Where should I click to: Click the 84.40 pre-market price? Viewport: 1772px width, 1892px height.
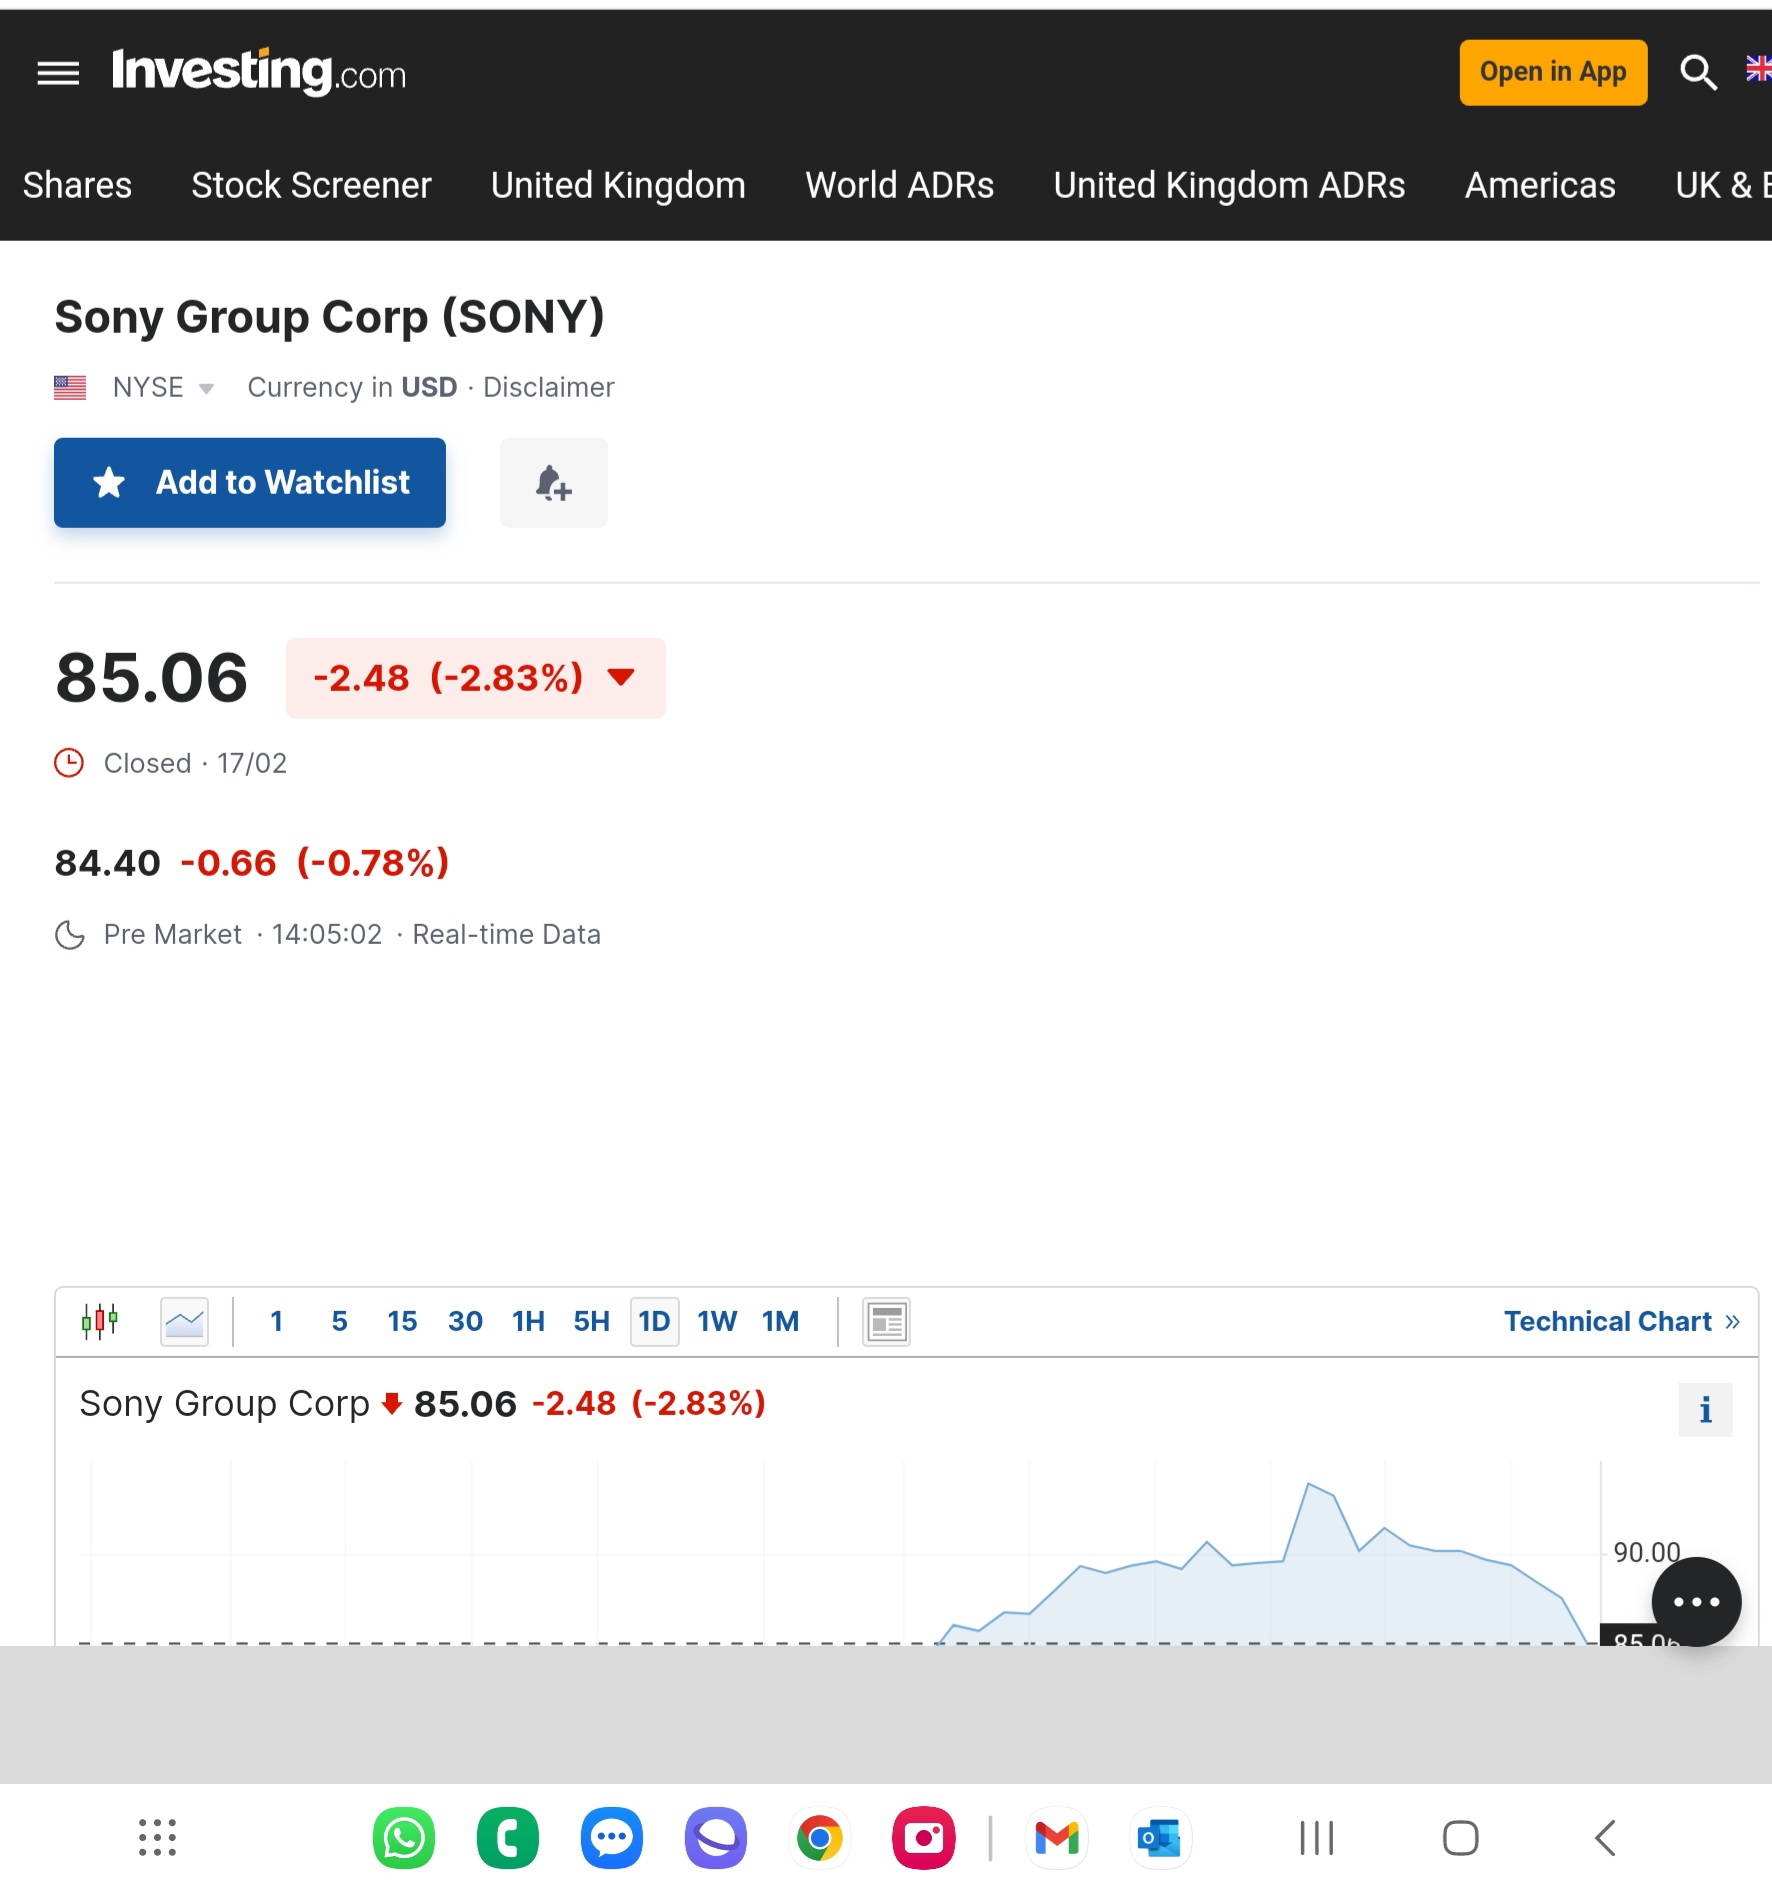coord(107,863)
